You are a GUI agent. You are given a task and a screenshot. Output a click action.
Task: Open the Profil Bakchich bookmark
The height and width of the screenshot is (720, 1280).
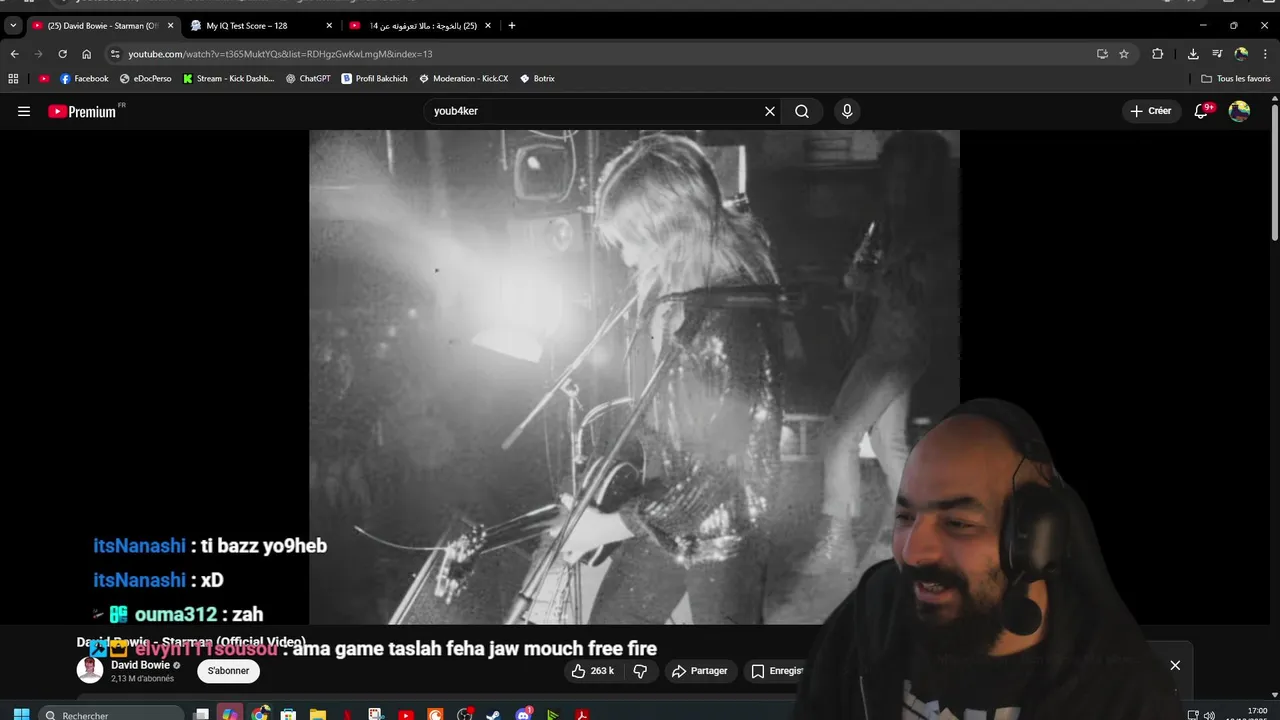[x=374, y=78]
